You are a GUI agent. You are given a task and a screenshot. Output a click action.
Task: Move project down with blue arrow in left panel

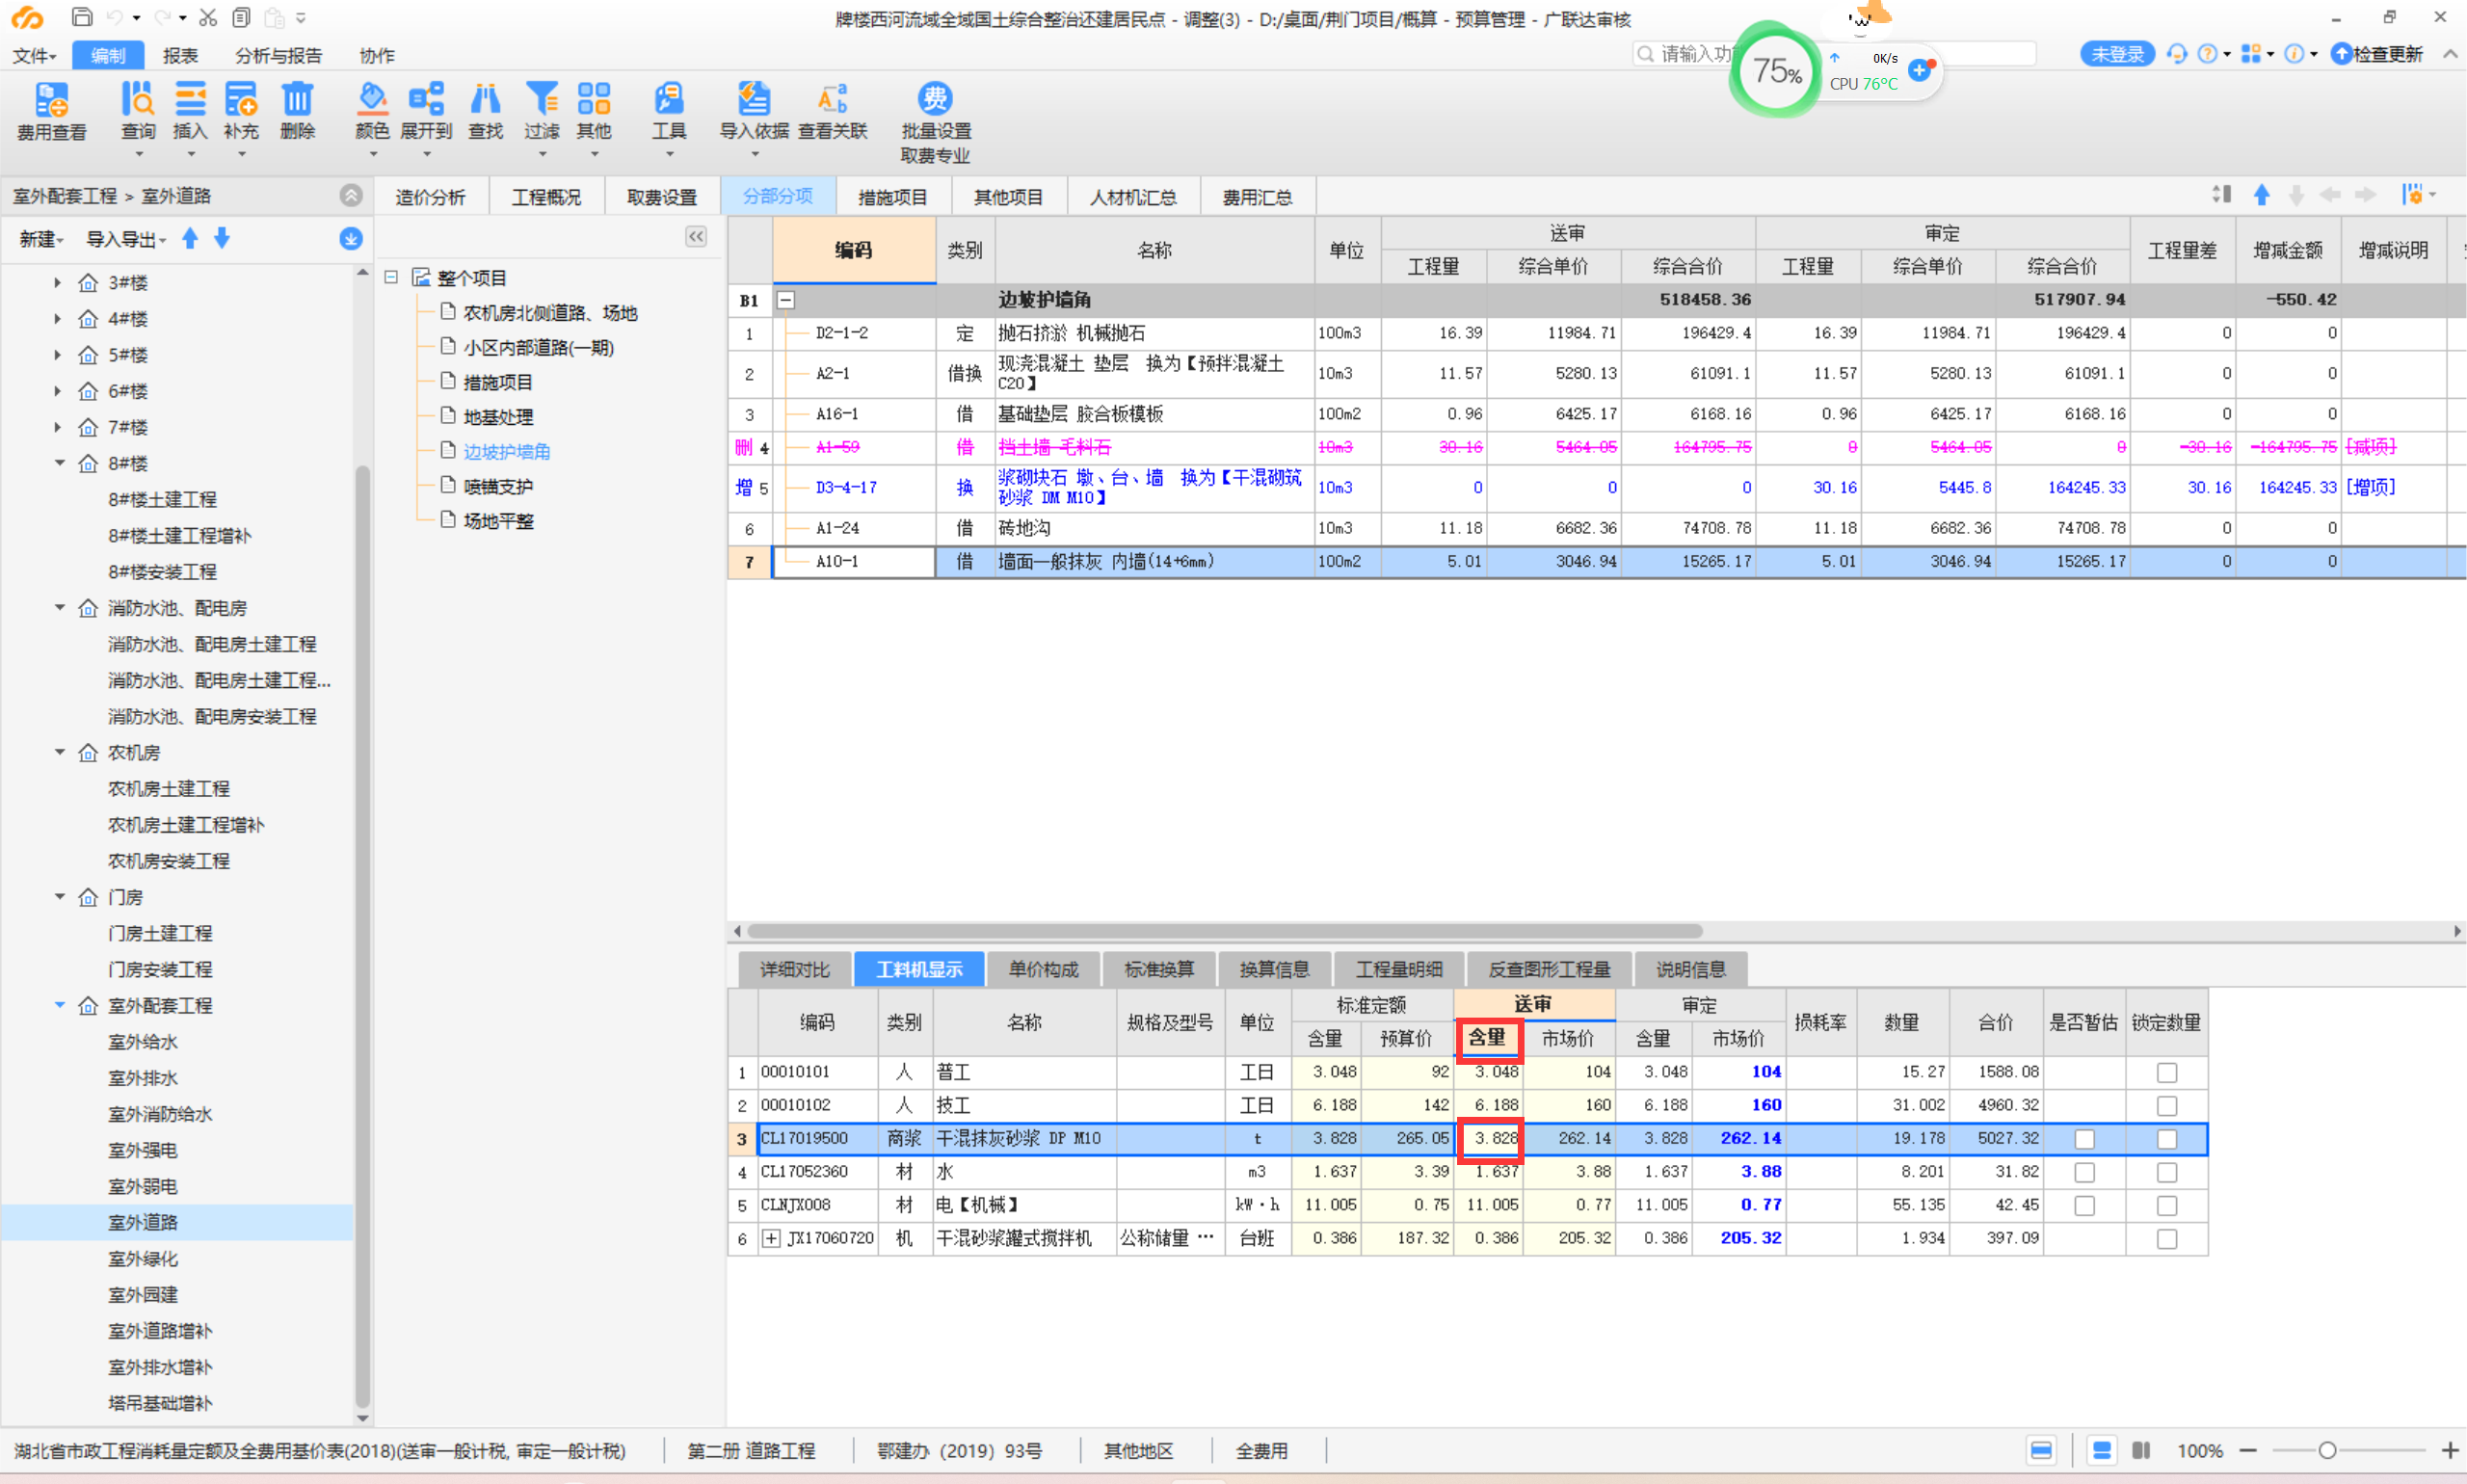[222, 238]
